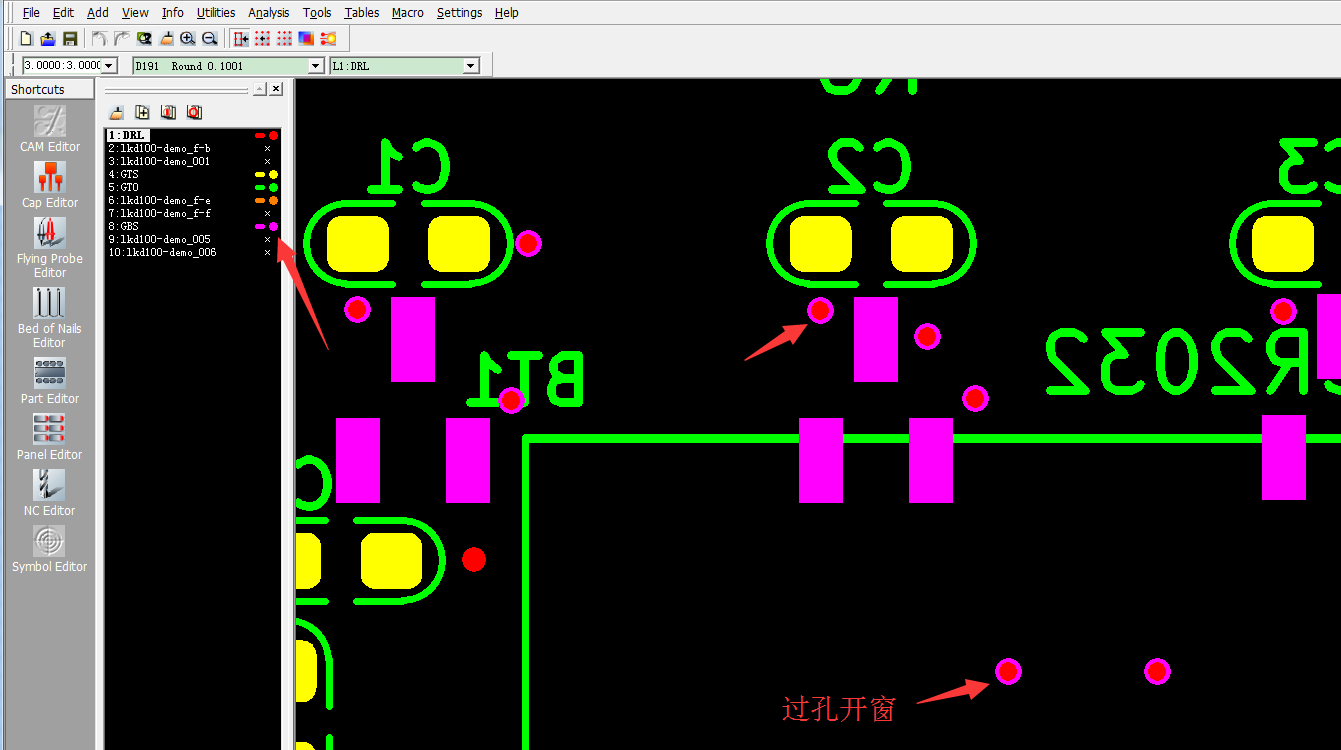Expand the 3.0000:3.0000 grid dropdown
Image resolution: width=1341 pixels, height=750 pixels.
click(x=109, y=66)
